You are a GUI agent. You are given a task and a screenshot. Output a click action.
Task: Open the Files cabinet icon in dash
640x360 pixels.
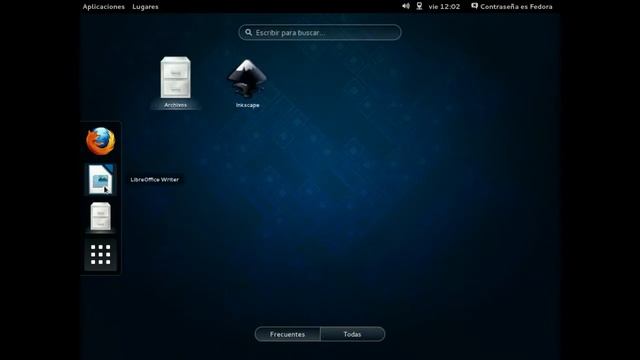point(100,217)
